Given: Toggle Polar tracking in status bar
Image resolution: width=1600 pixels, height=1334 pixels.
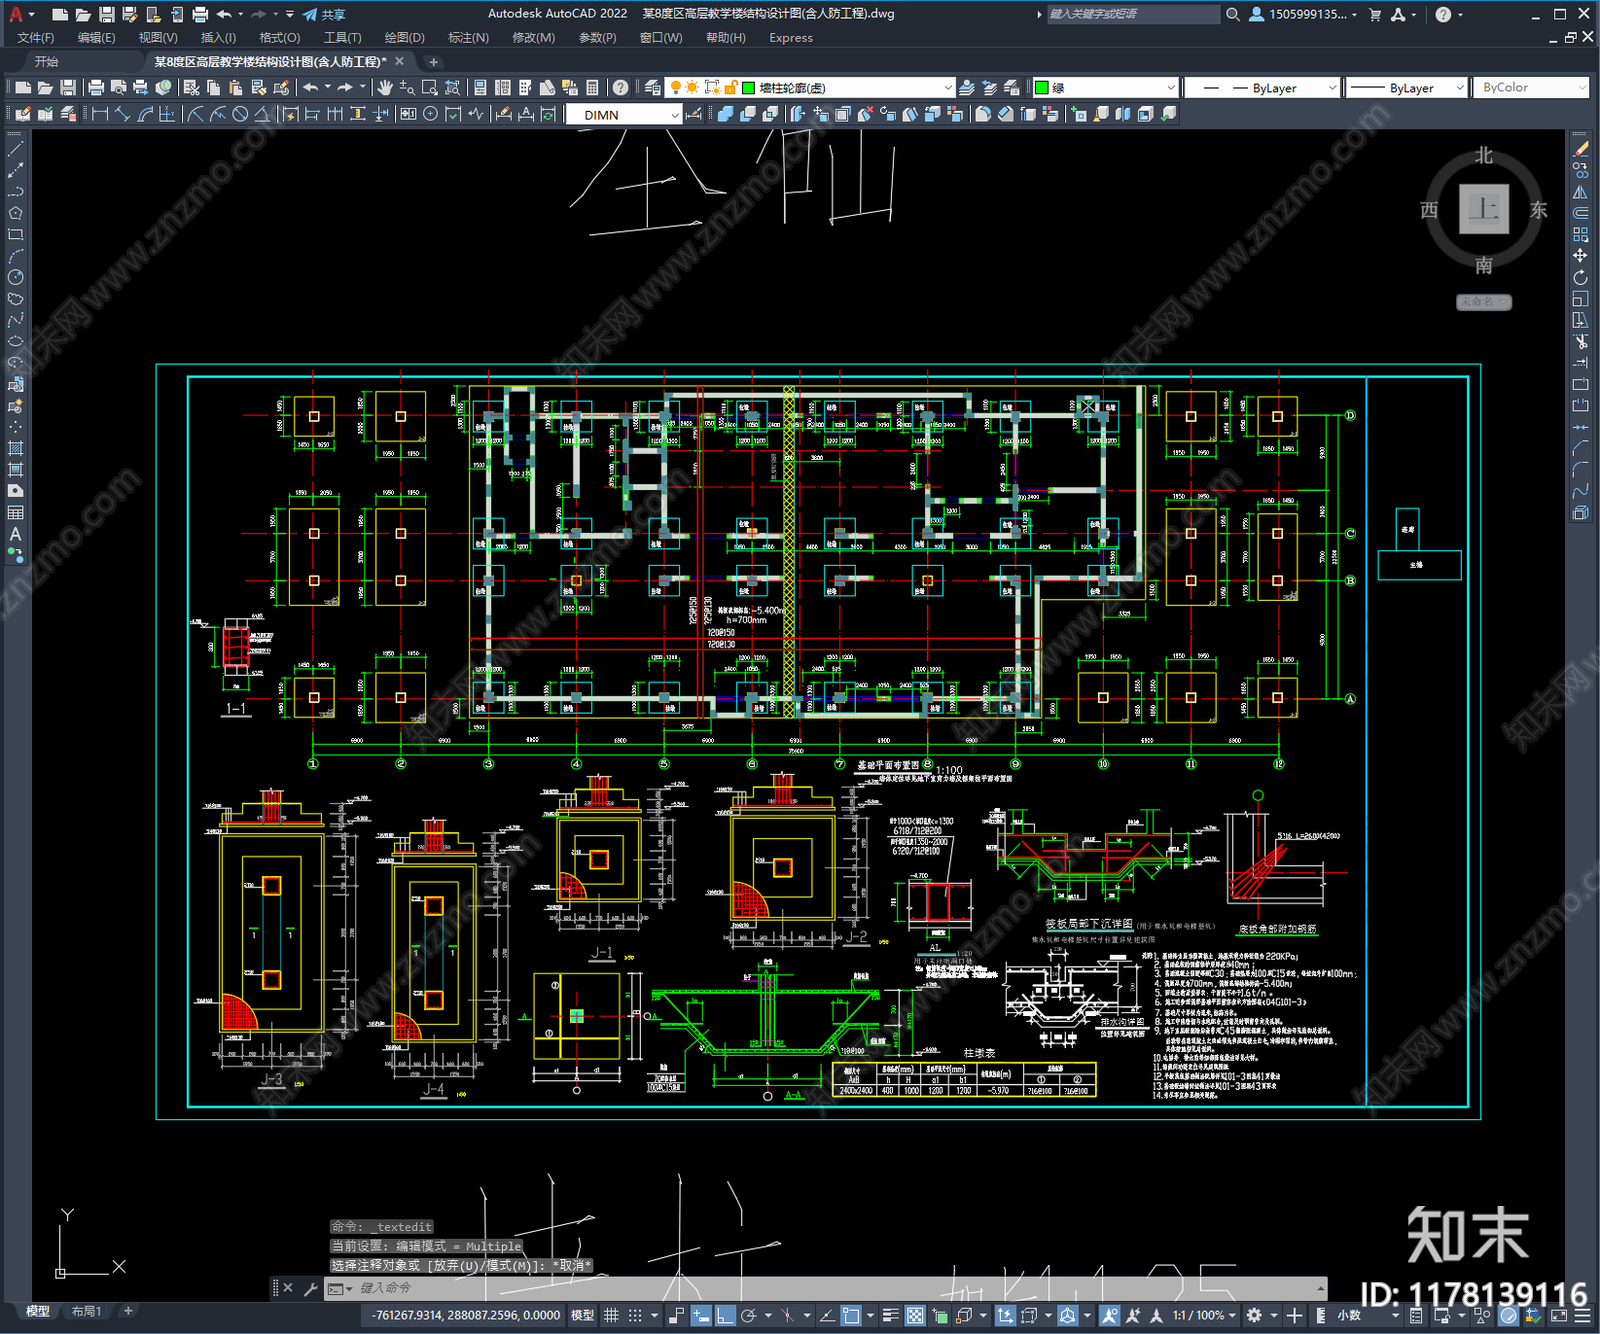Looking at the screenshot, I should 749,1315.
